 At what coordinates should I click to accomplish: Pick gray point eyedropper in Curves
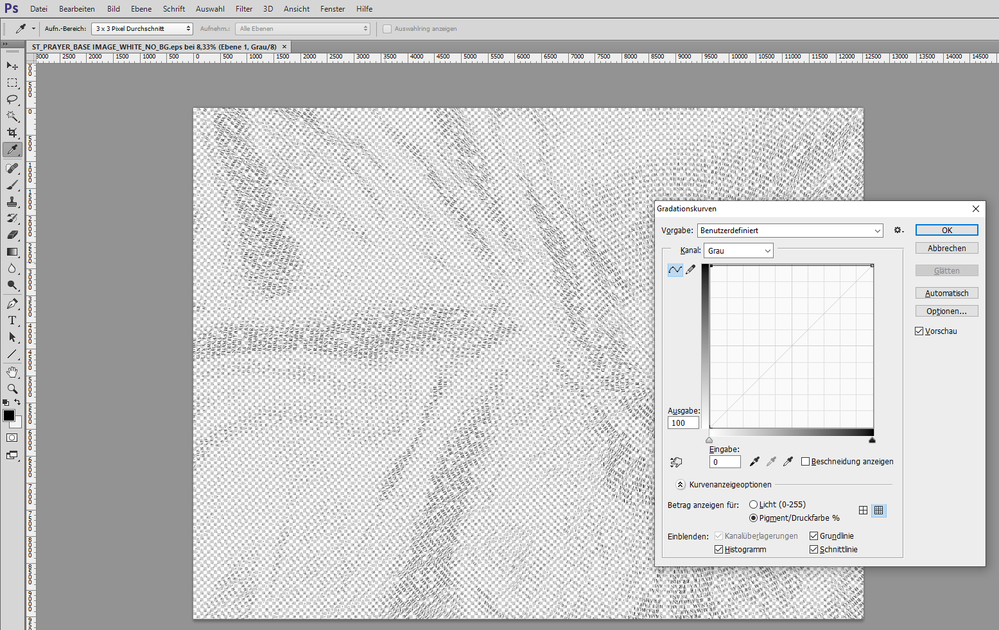click(x=771, y=461)
